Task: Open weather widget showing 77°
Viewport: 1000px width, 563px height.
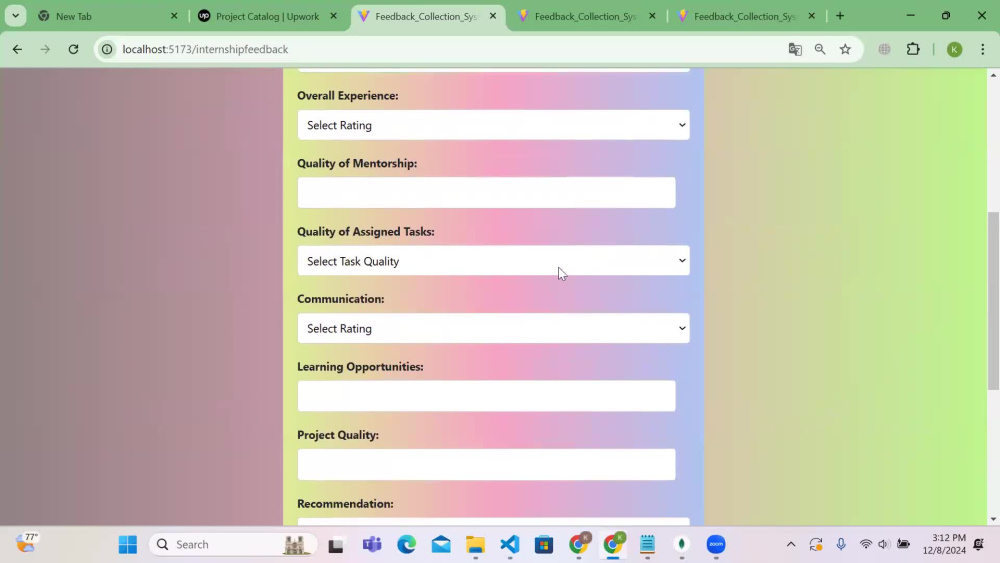Action: 27,544
